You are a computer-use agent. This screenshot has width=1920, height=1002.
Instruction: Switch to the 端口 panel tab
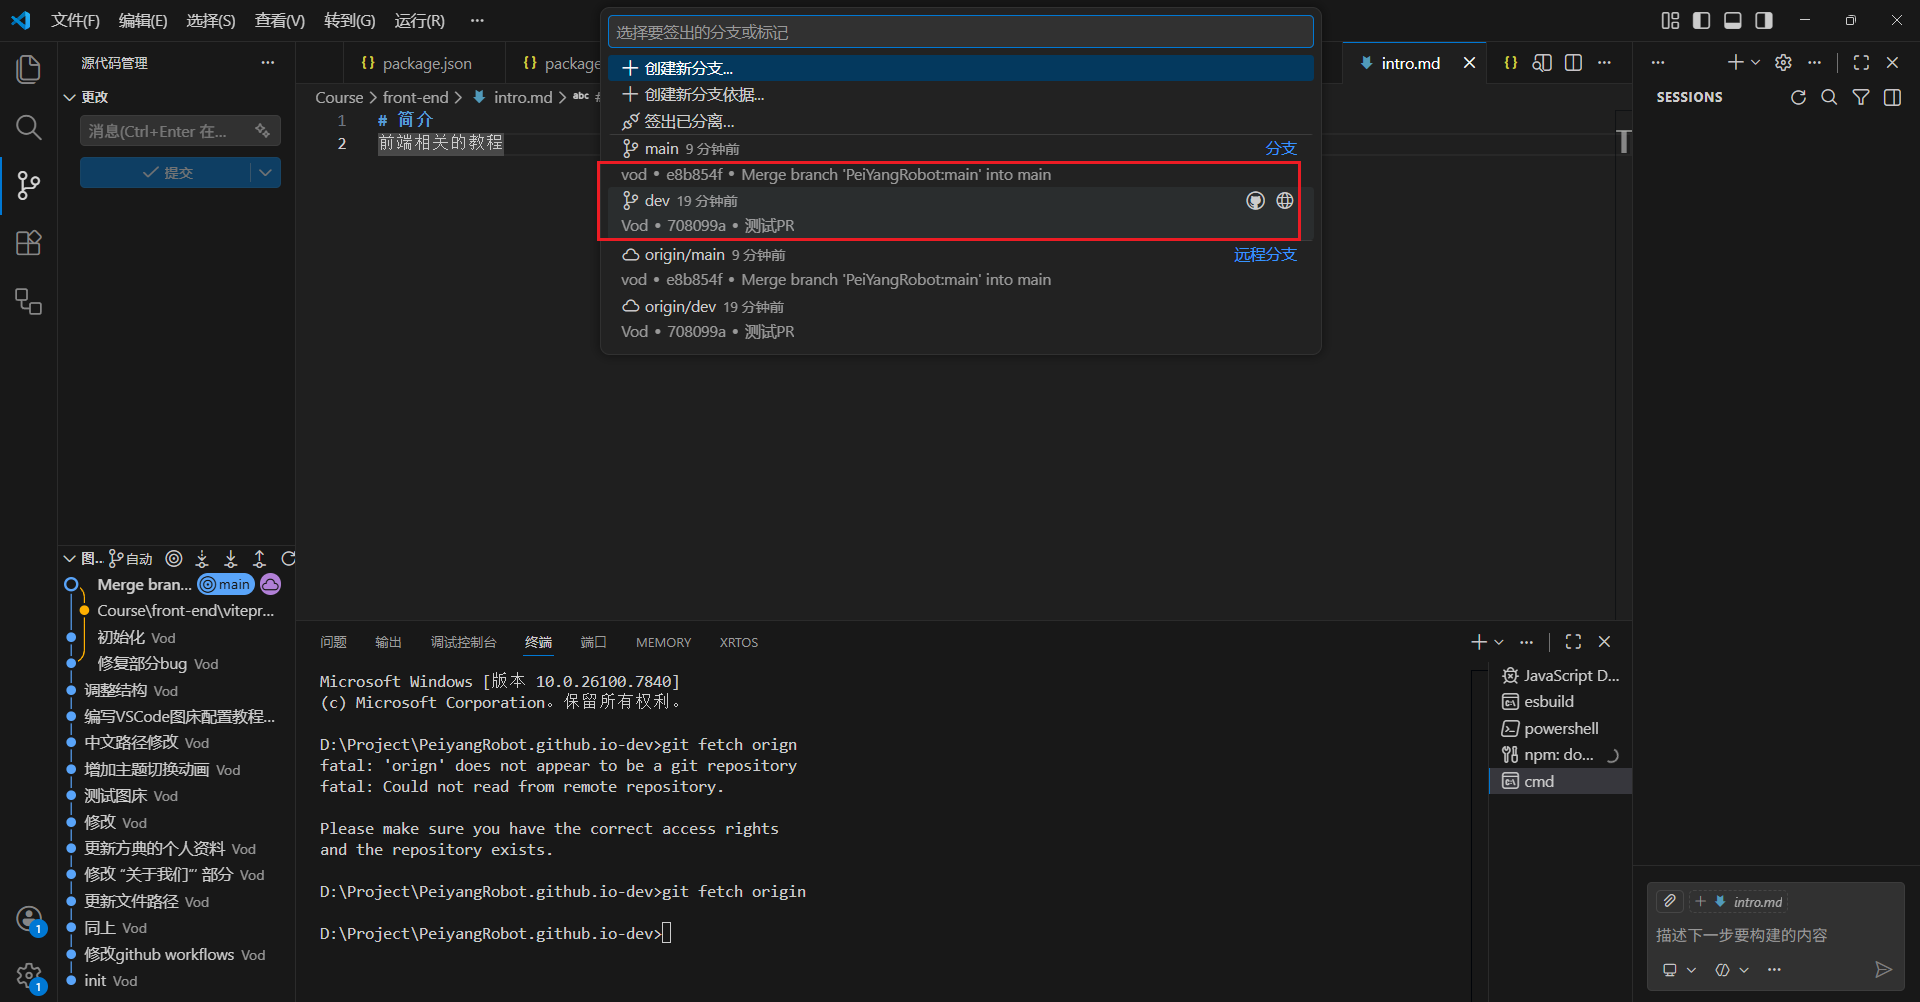click(x=594, y=642)
